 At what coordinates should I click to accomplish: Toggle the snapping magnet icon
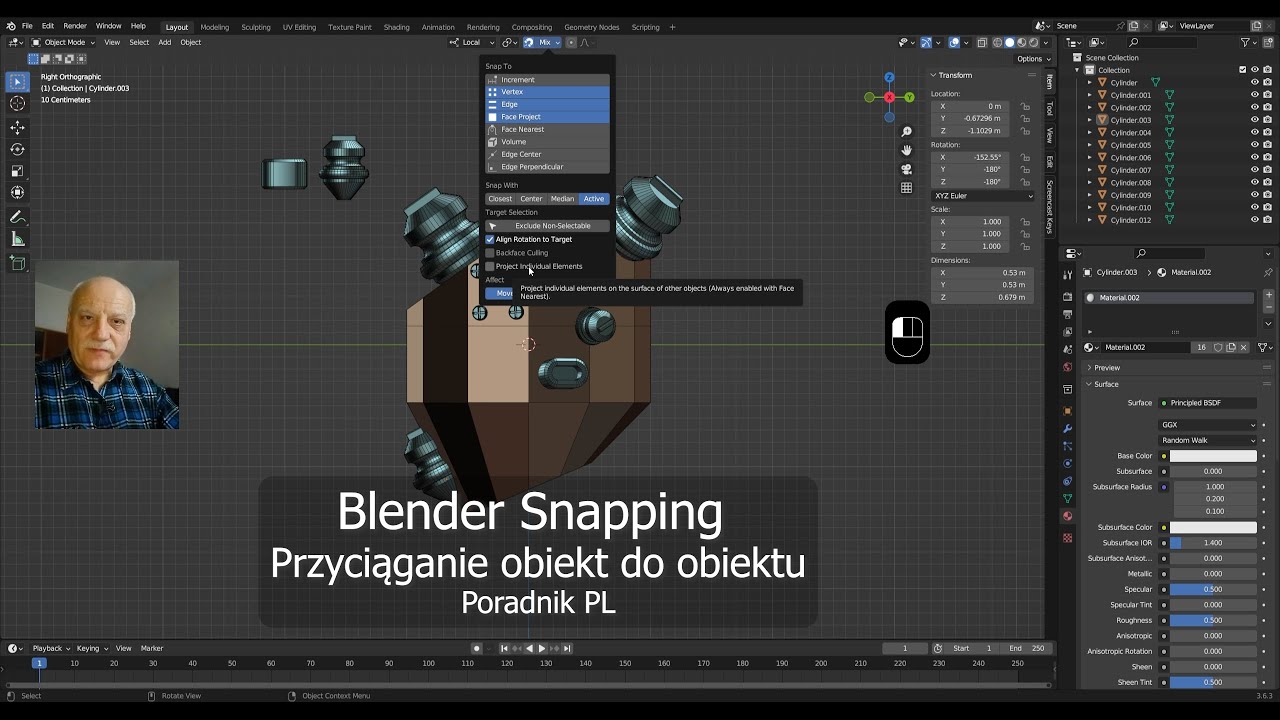click(x=529, y=42)
